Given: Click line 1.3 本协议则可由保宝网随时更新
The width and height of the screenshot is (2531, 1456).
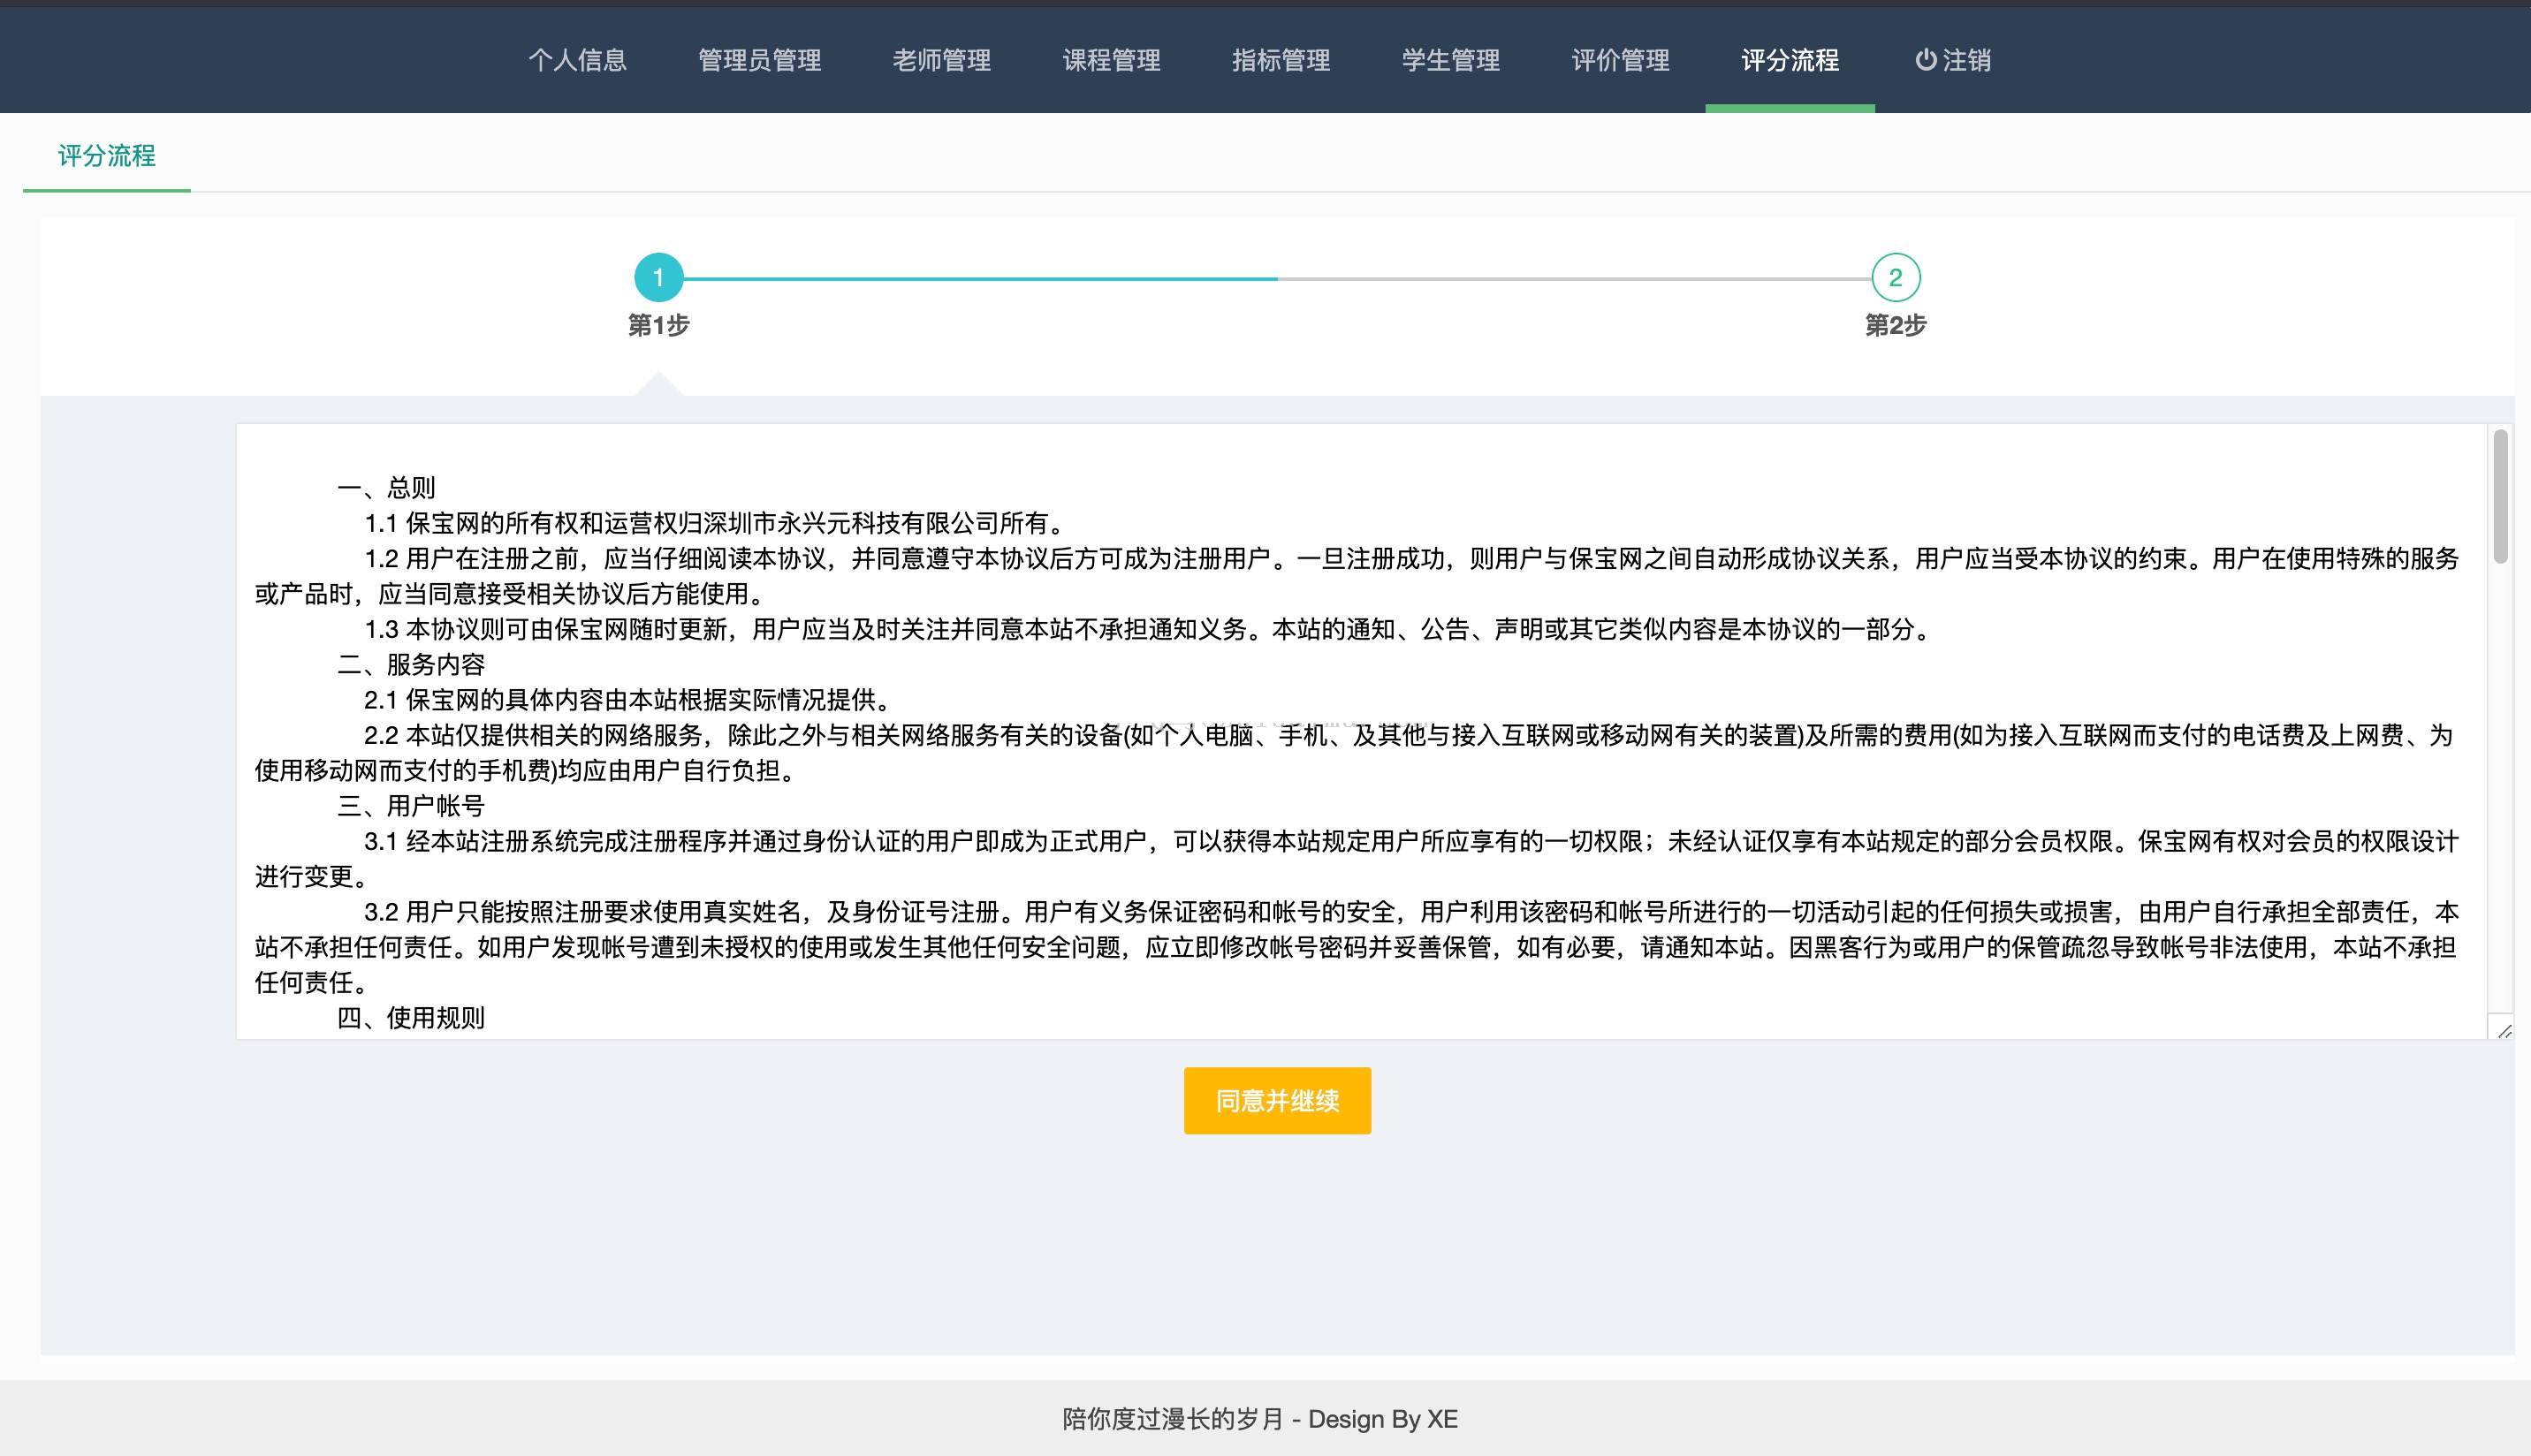Looking at the screenshot, I should click(1150, 629).
